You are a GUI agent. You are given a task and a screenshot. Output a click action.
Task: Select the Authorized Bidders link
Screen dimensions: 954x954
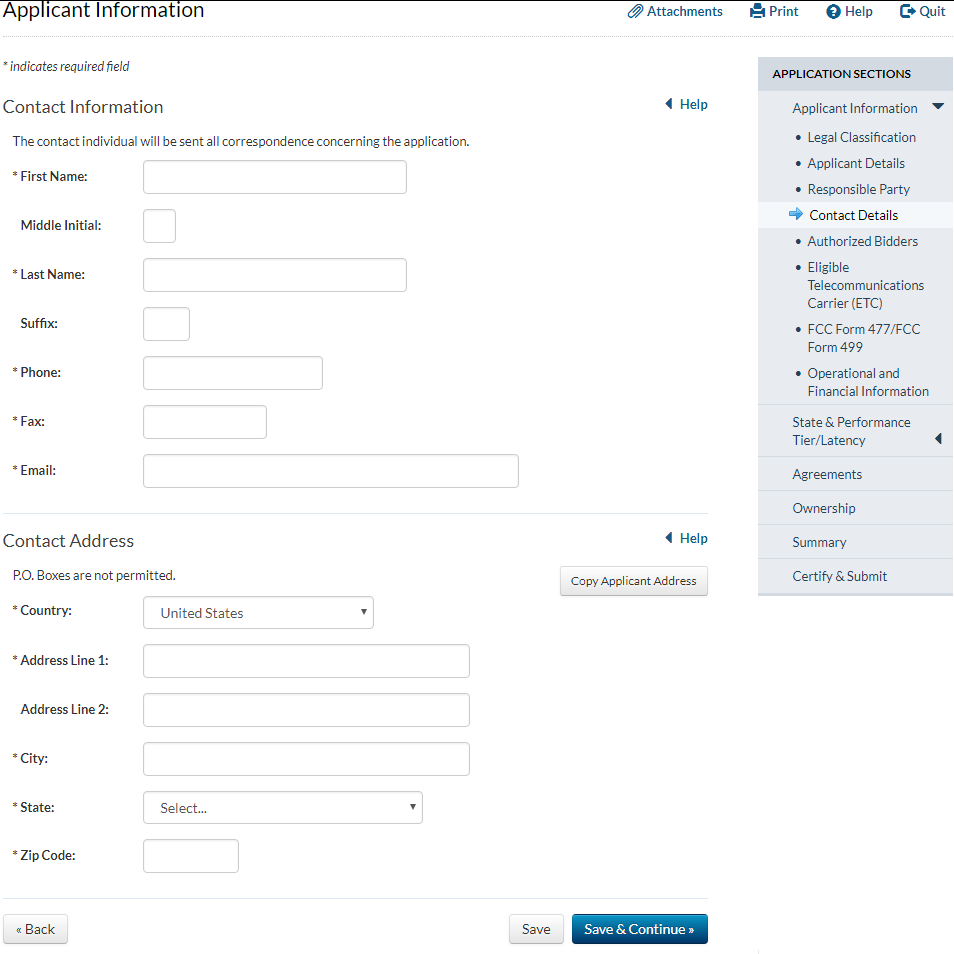[862, 241]
